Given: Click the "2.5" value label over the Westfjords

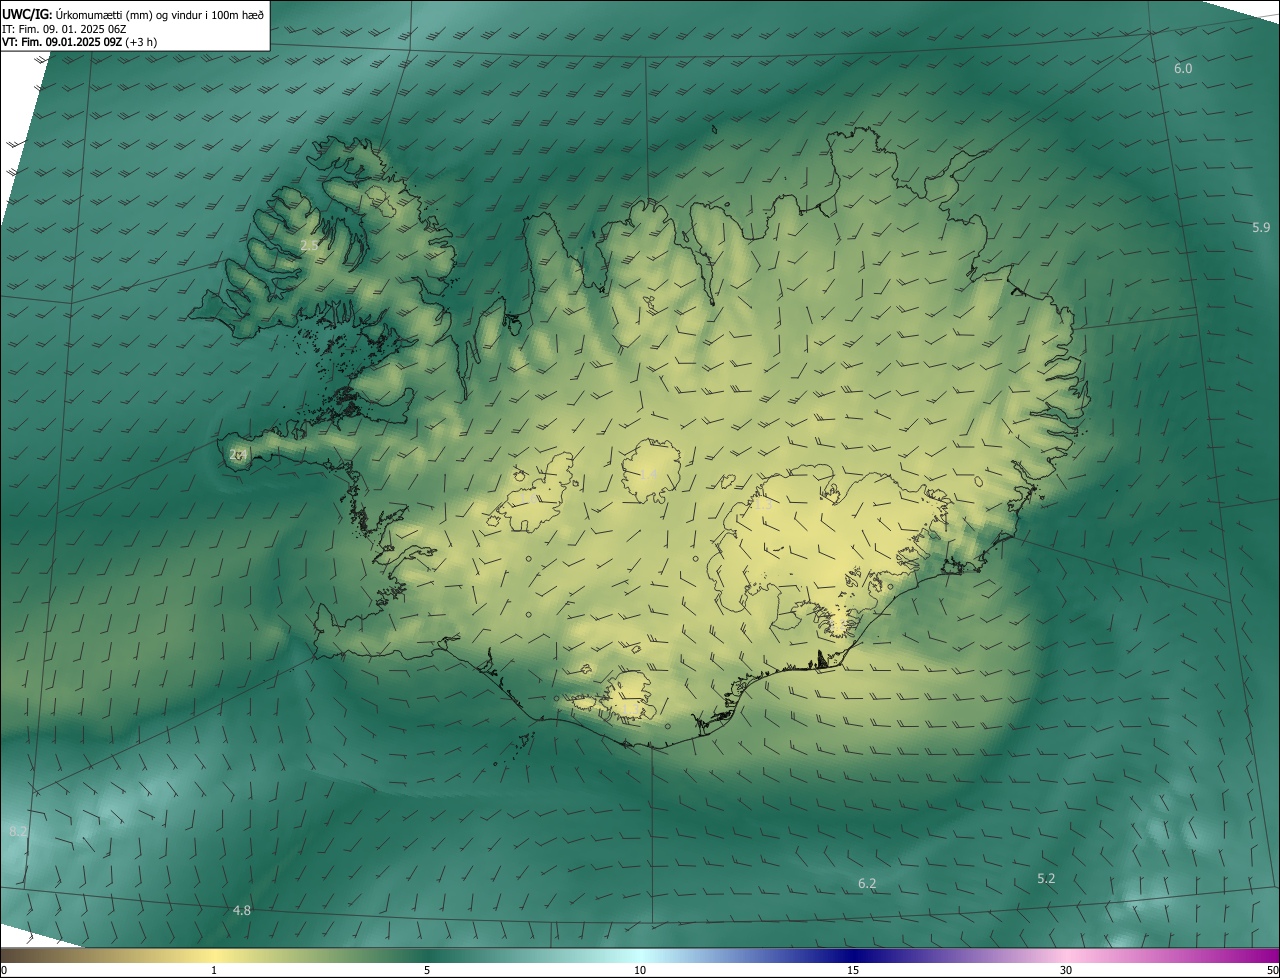Looking at the screenshot, I should click(309, 245).
